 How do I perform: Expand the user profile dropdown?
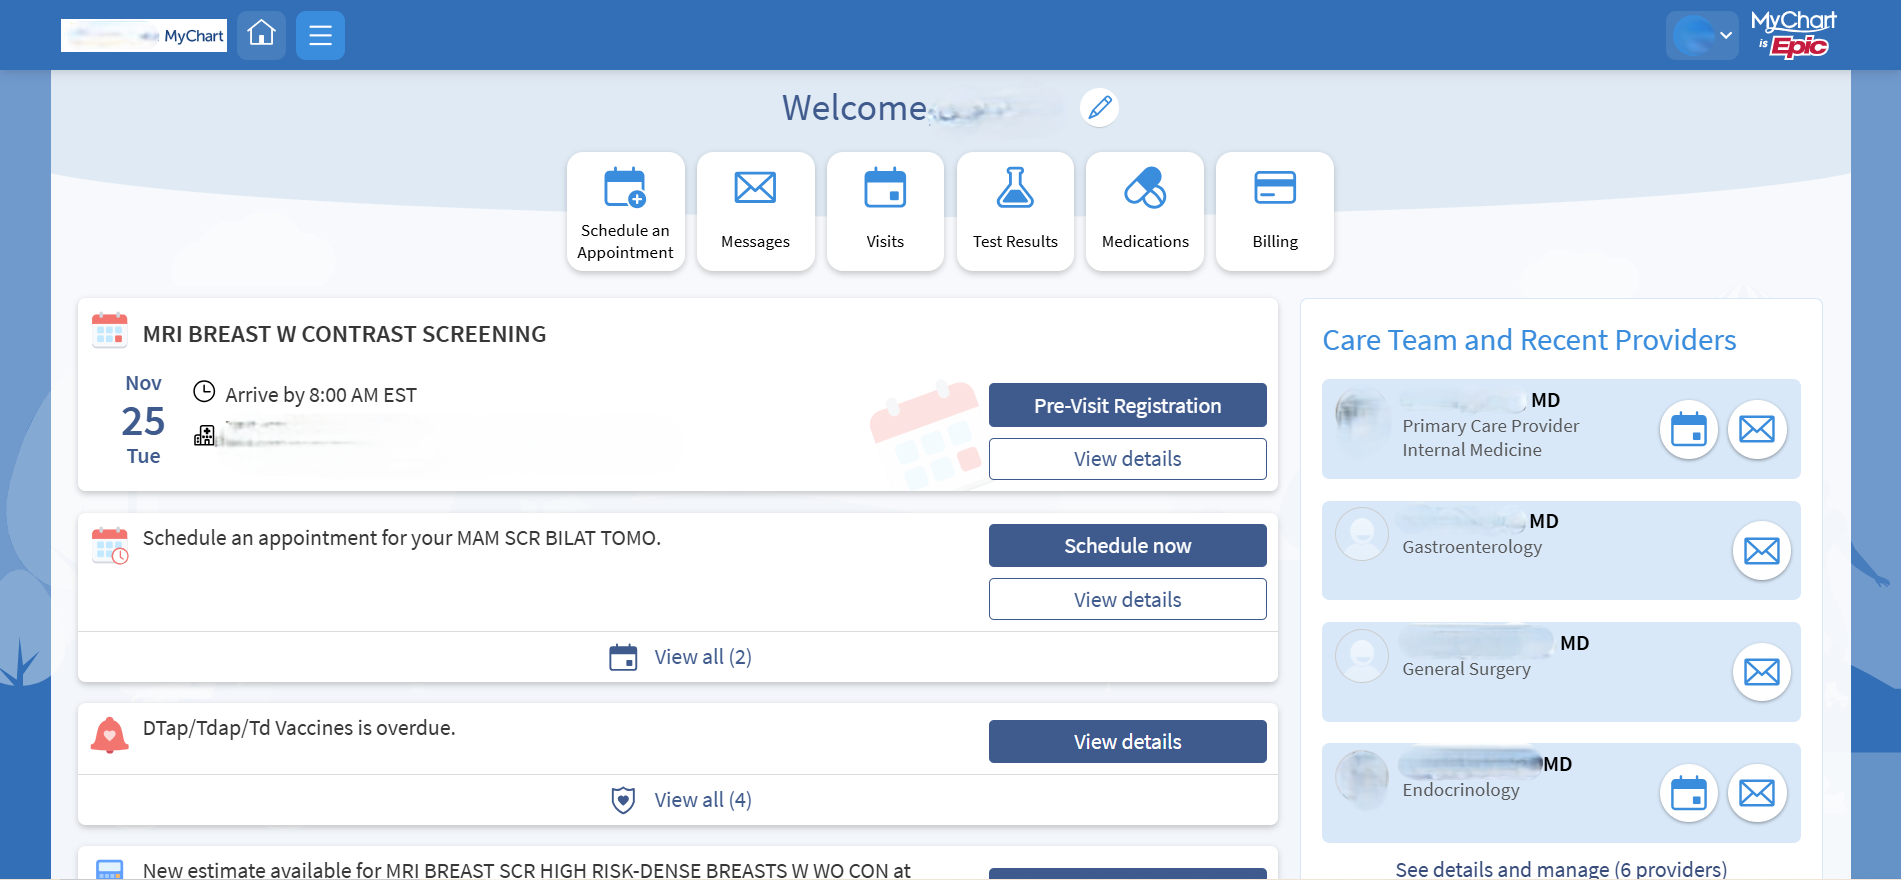tap(1701, 35)
